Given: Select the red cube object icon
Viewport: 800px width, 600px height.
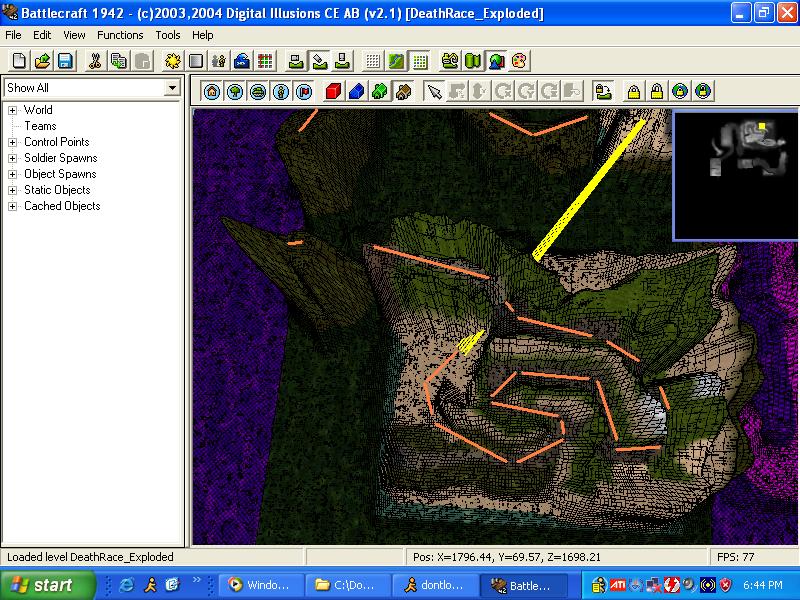Looking at the screenshot, I should click(333, 92).
